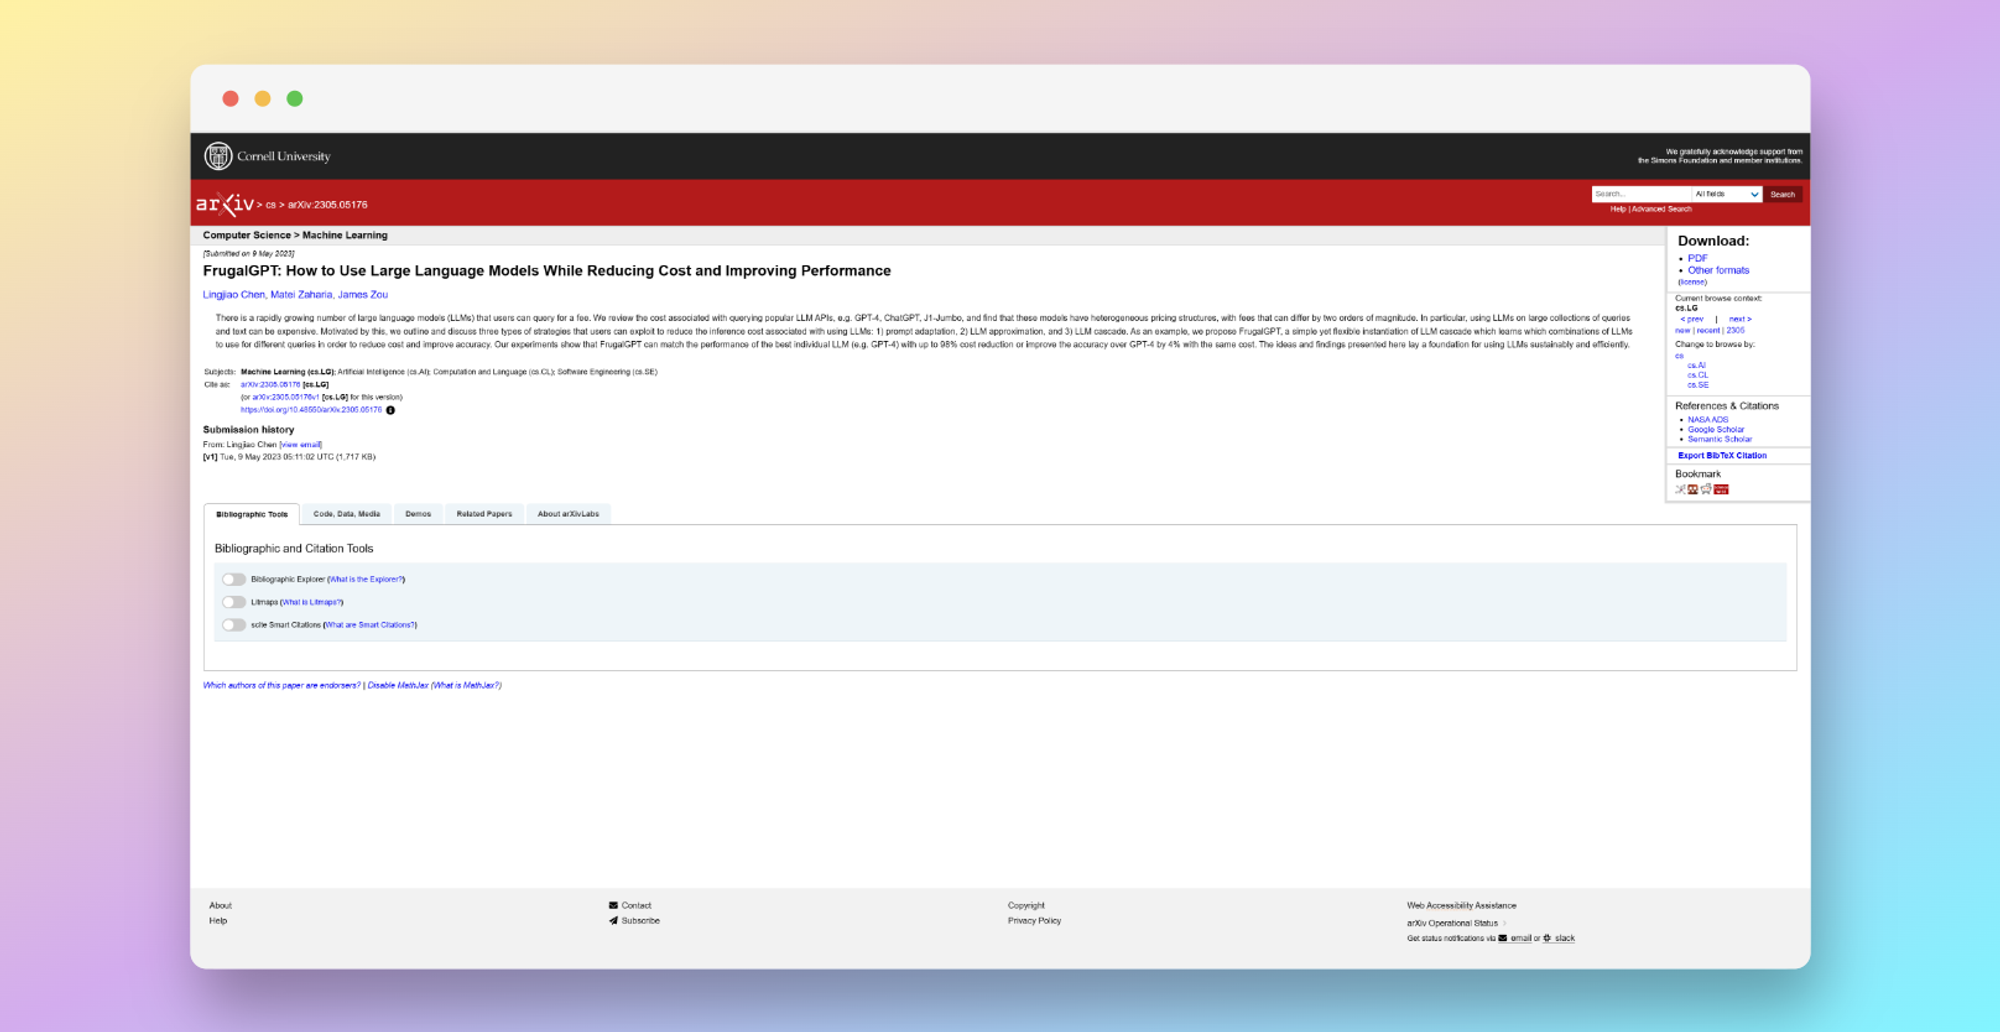Select the Bibliographic Tools tab
Screen dimensions: 2000x1032
[252, 514]
